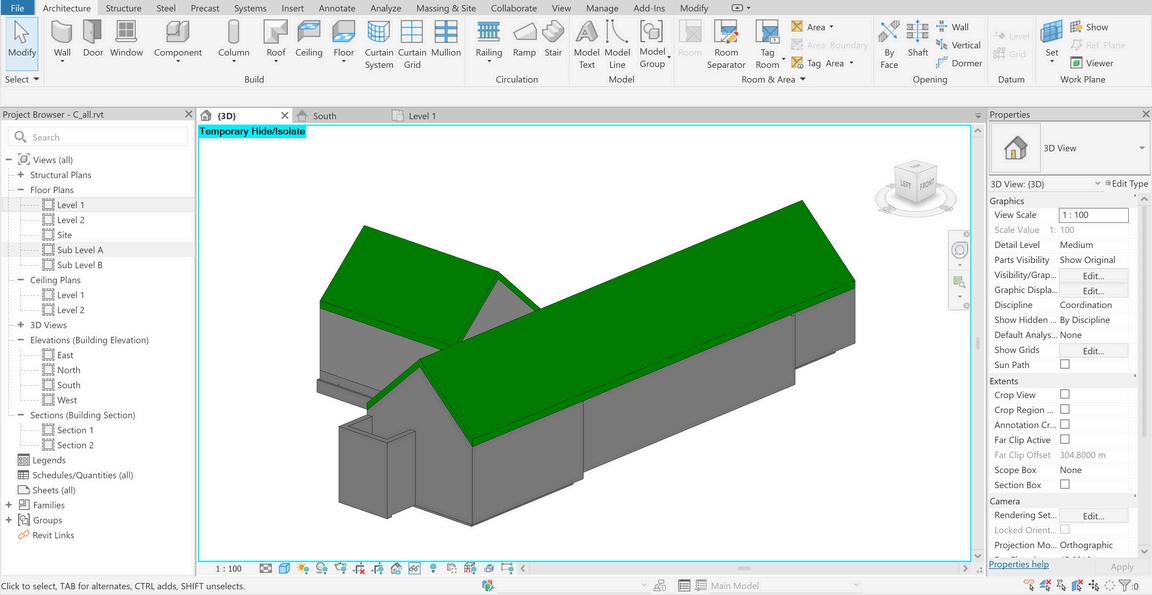Viewport: 1152px width, 595px height.
Task: Select the Curtain Grid tool
Action: tap(412, 45)
